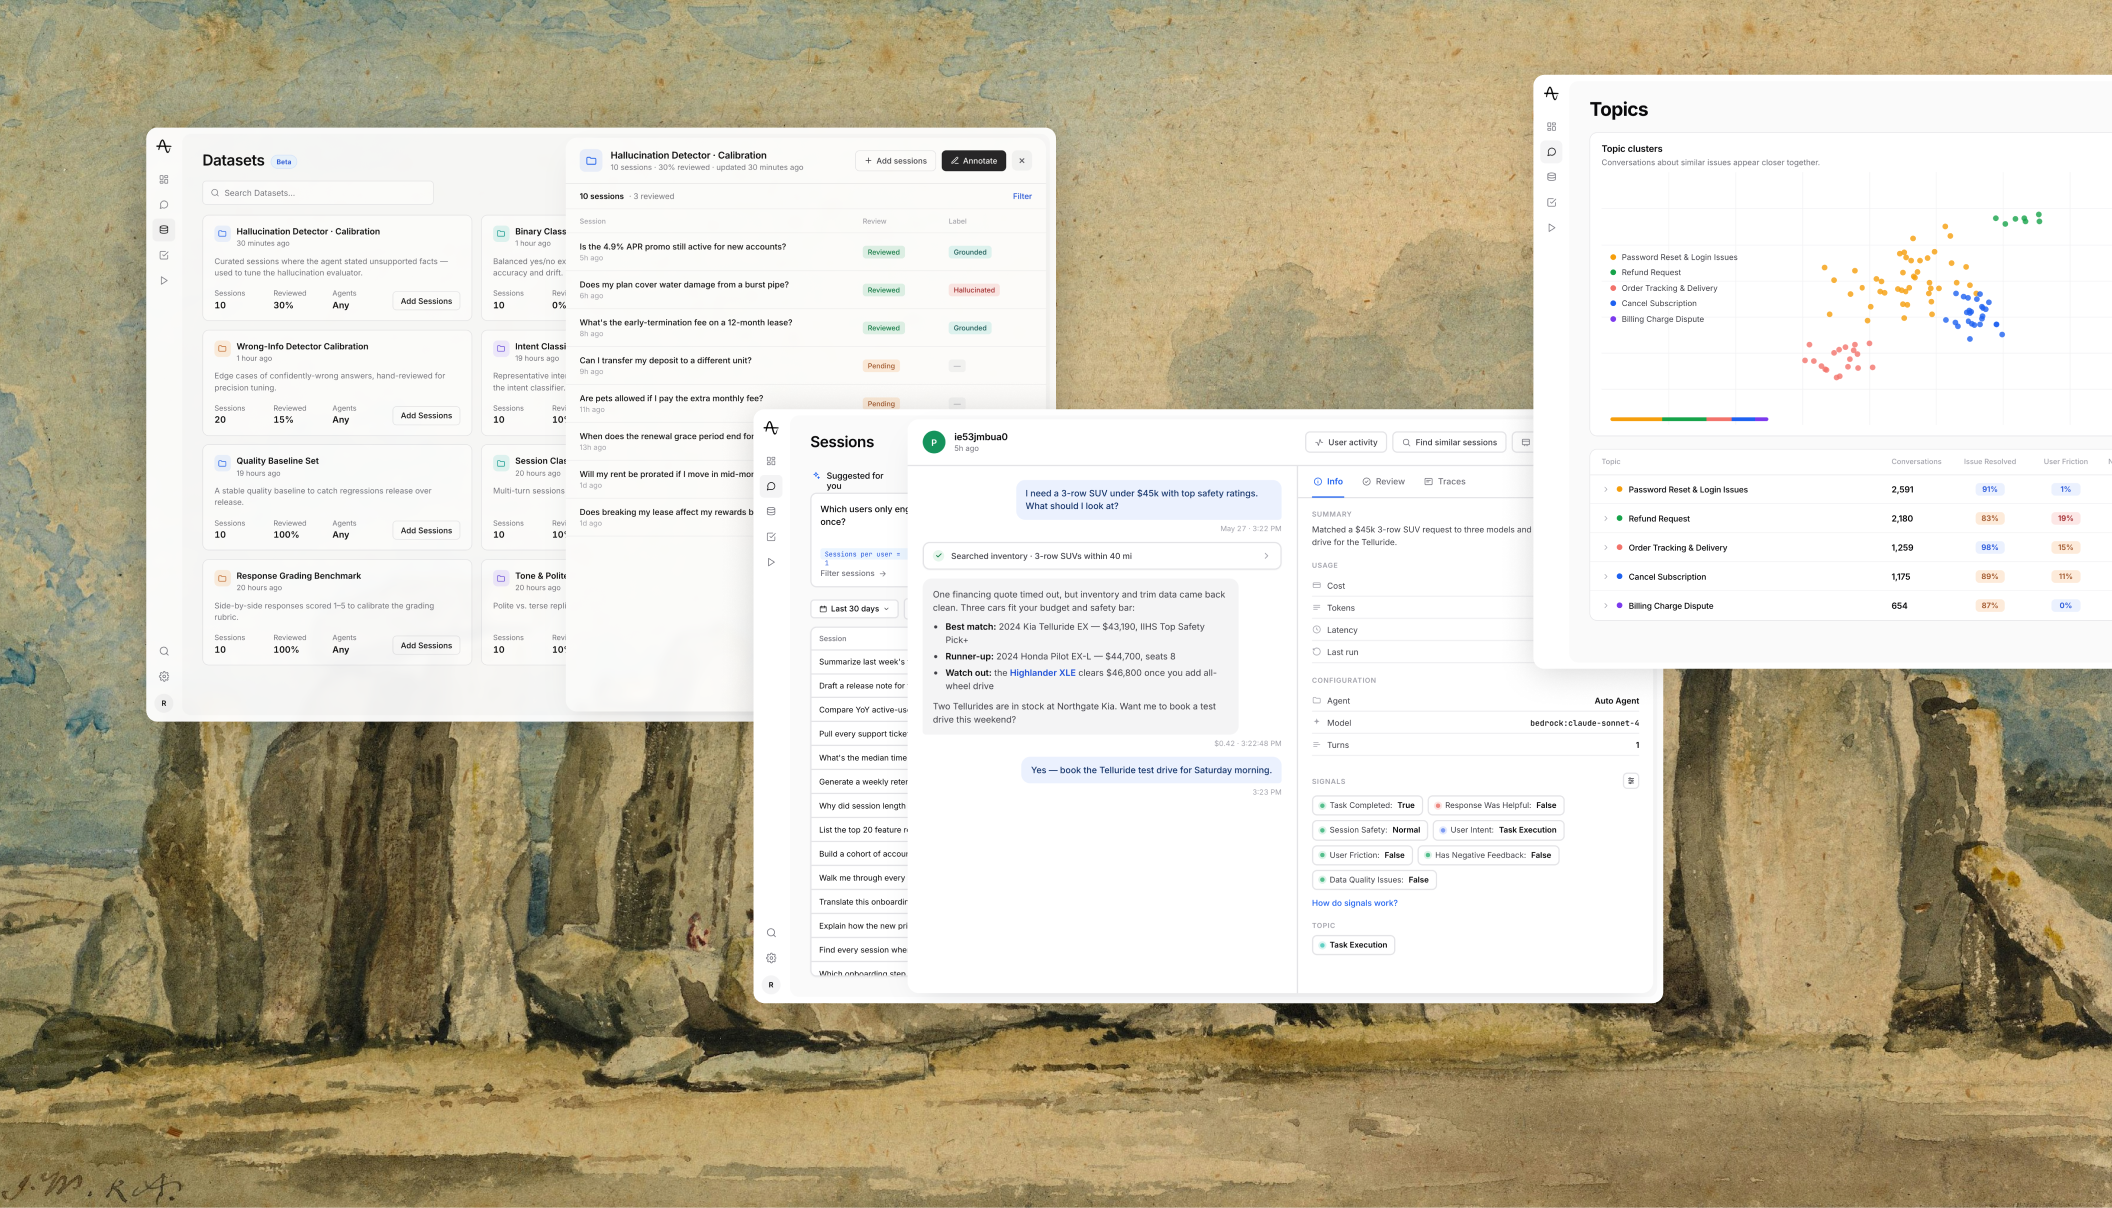Open the dashboard grid icon in Sessions sidebar

pyautogui.click(x=771, y=461)
